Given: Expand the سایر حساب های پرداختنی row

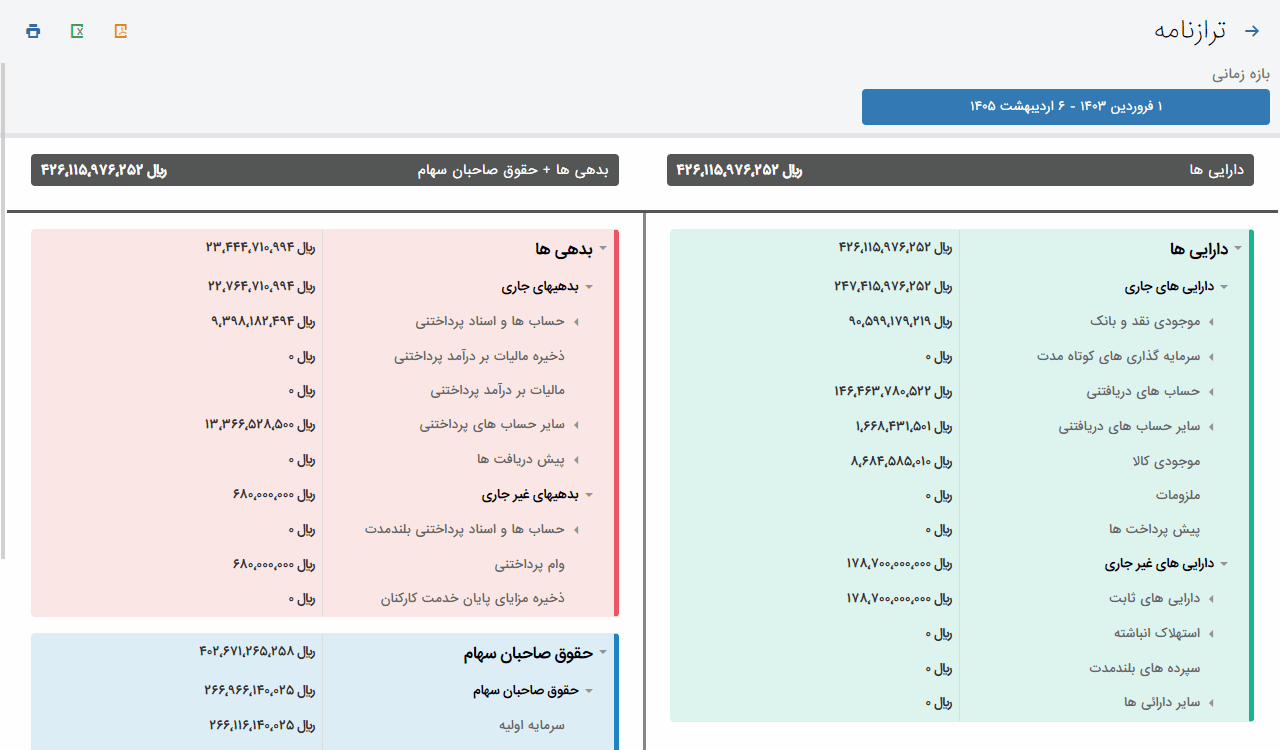Looking at the screenshot, I should (x=576, y=425).
